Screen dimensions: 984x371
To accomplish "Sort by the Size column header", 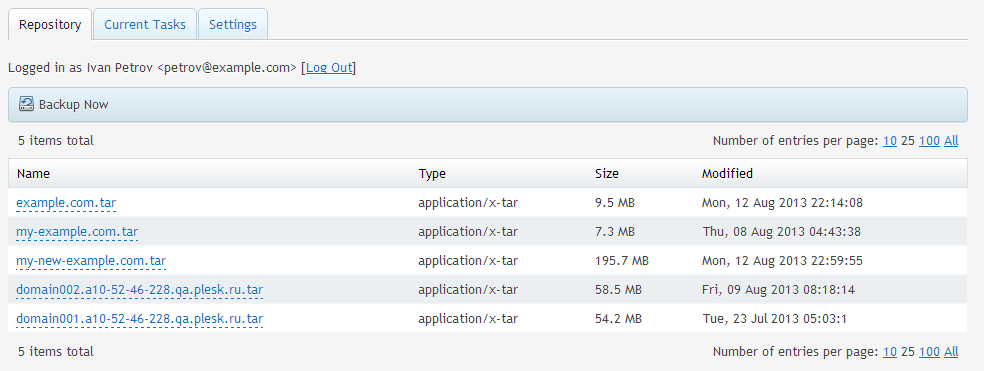I will click(x=607, y=173).
